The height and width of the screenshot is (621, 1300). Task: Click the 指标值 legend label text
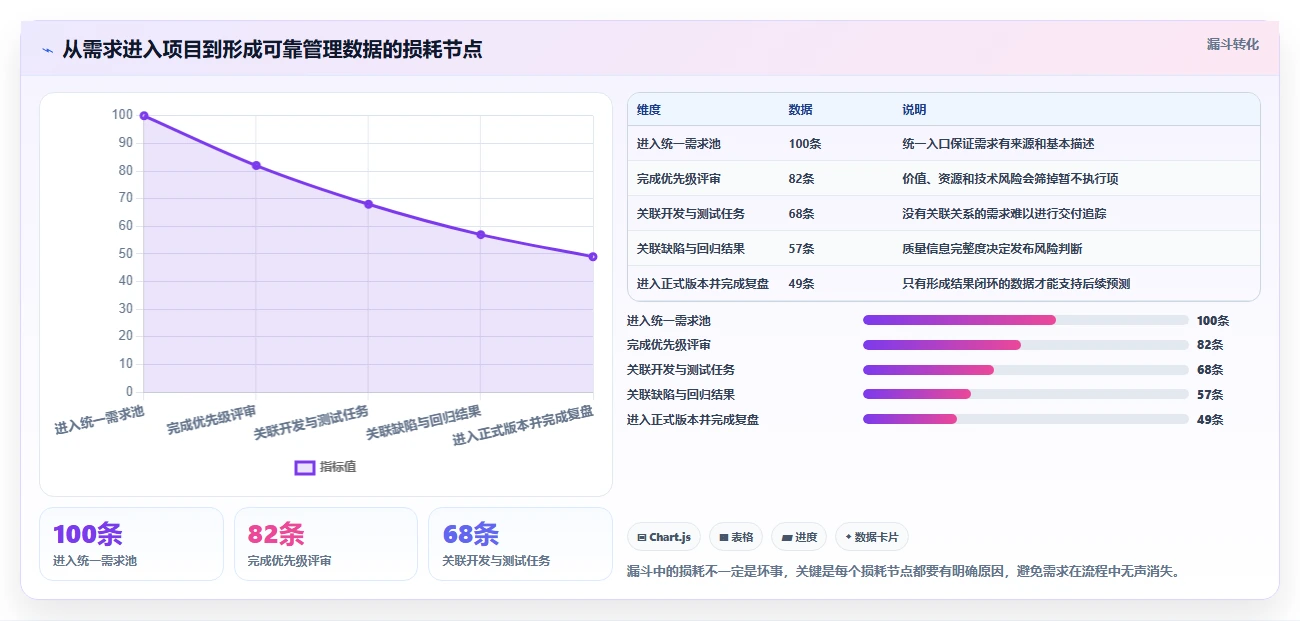pos(337,467)
